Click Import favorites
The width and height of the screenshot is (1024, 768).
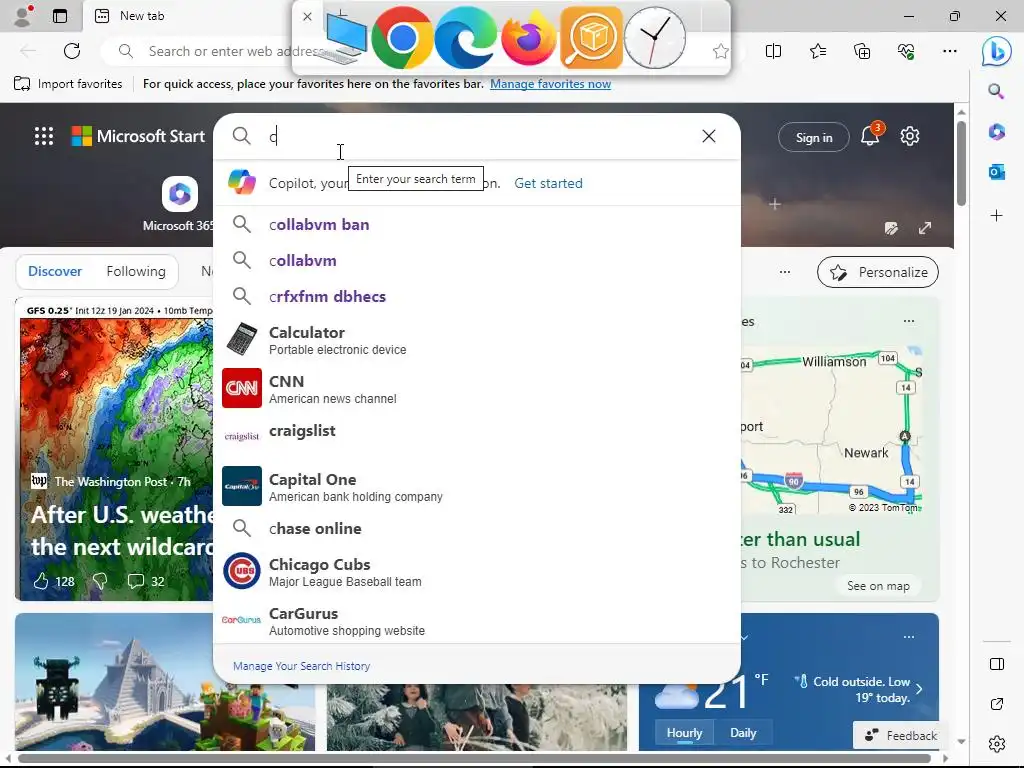[68, 84]
